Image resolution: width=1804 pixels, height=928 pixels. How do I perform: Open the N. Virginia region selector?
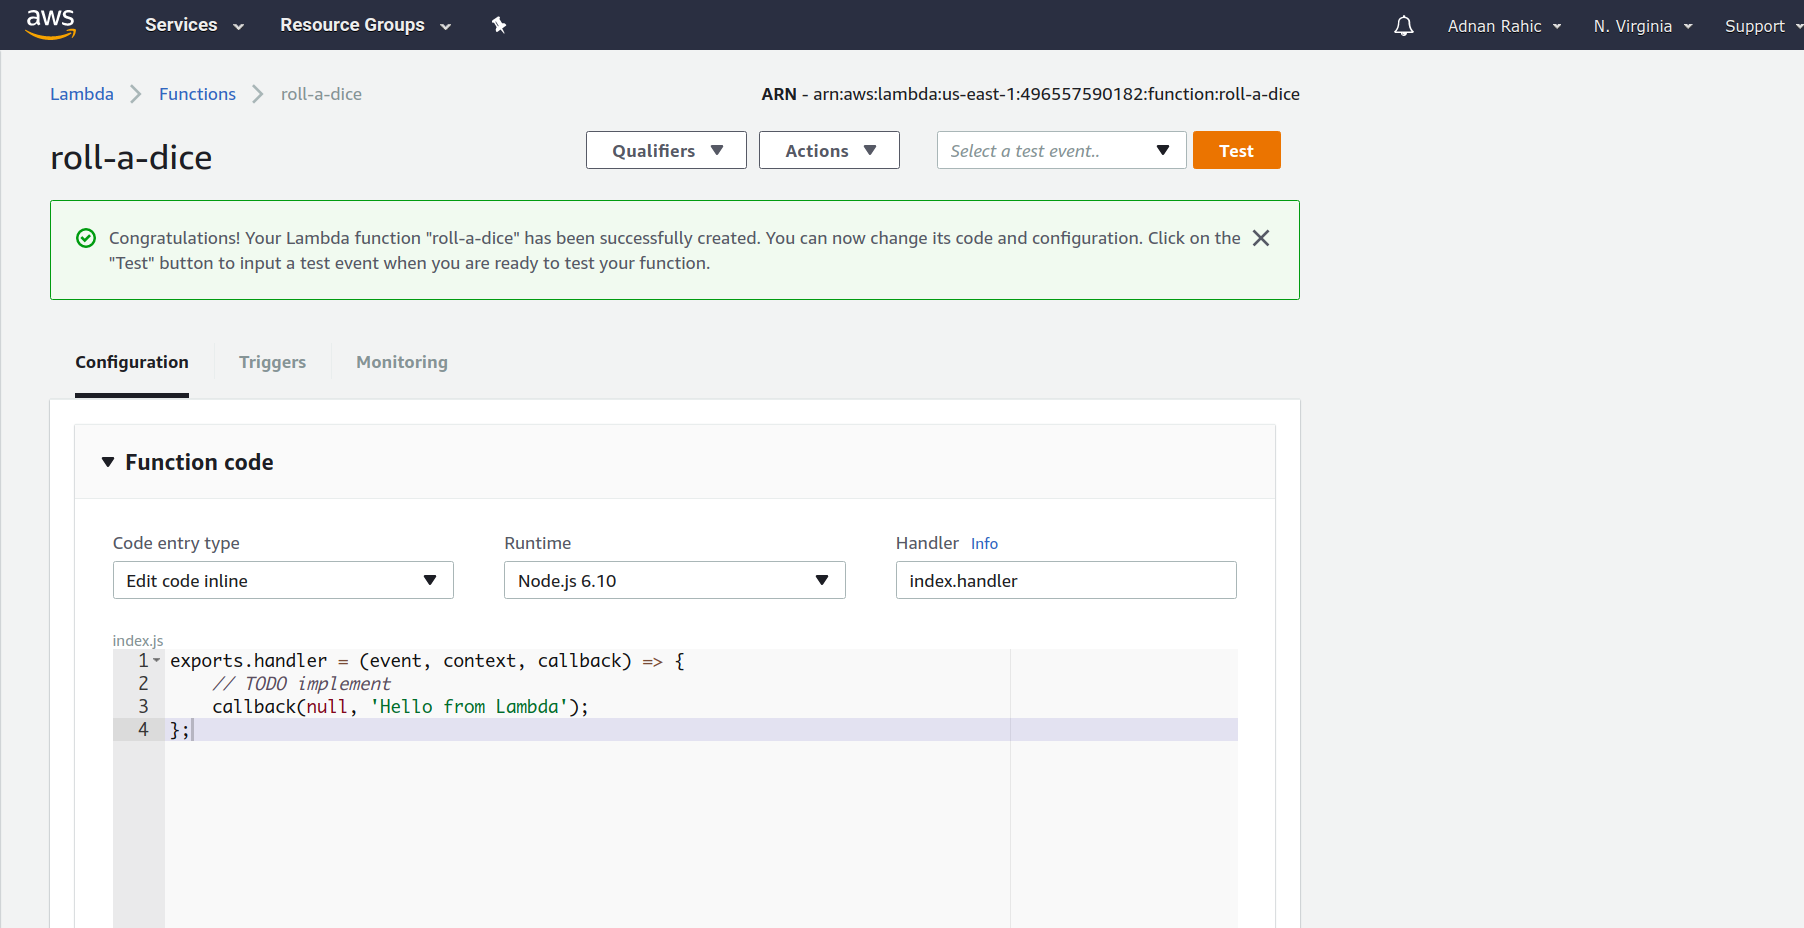pos(1643,26)
